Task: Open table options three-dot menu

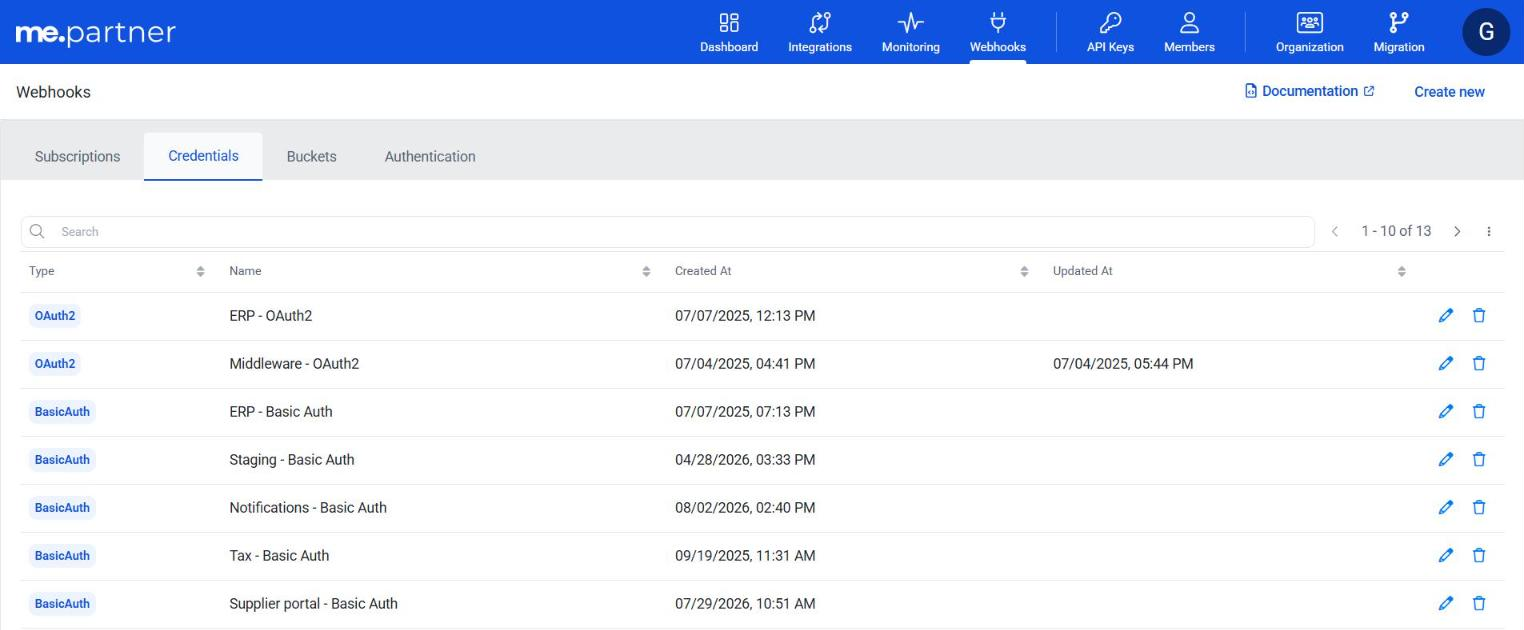Action: pos(1489,232)
